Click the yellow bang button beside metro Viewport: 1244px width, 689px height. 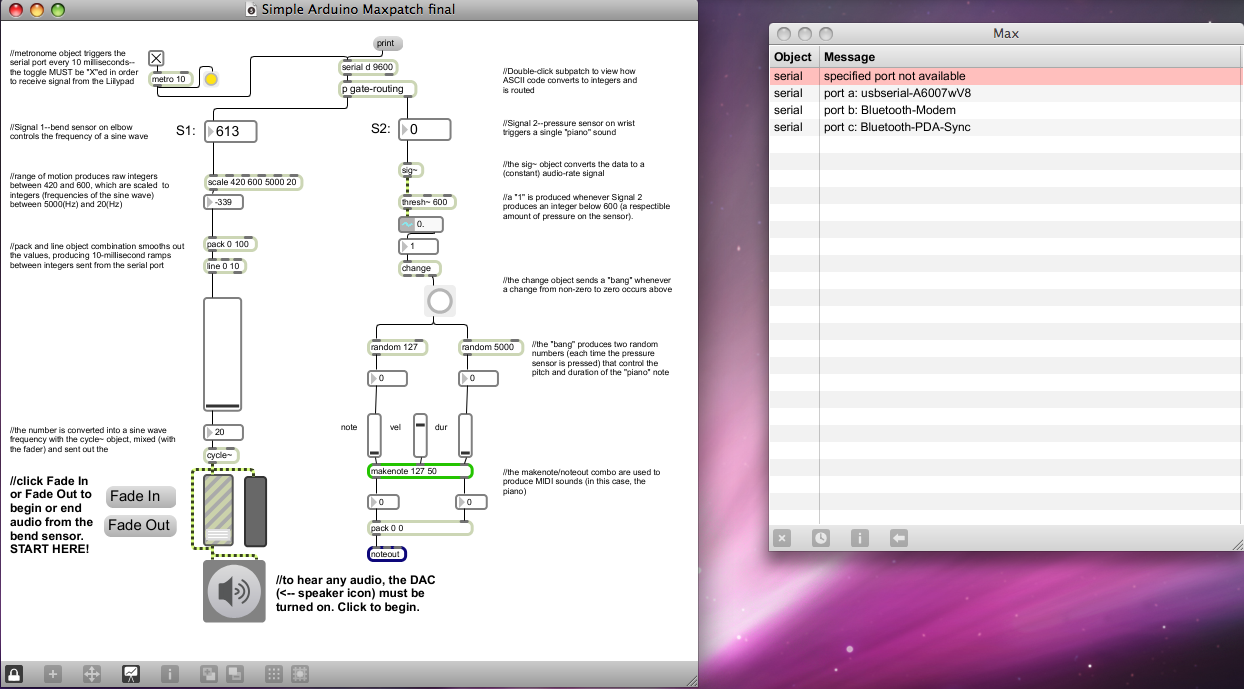coord(211,79)
